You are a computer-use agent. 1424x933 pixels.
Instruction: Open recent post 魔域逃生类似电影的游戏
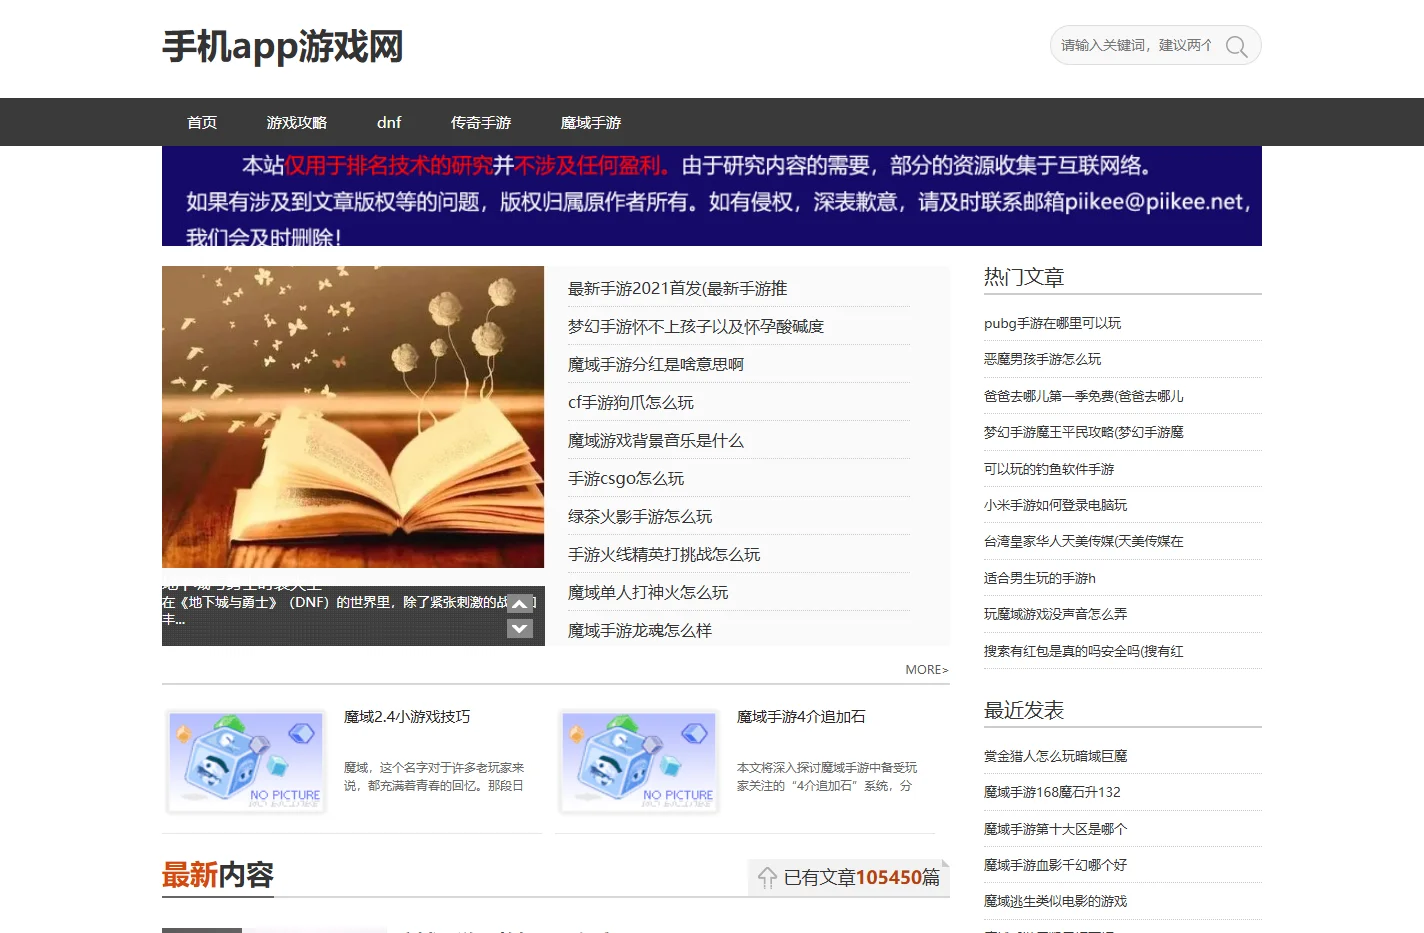pos(1055,901)
